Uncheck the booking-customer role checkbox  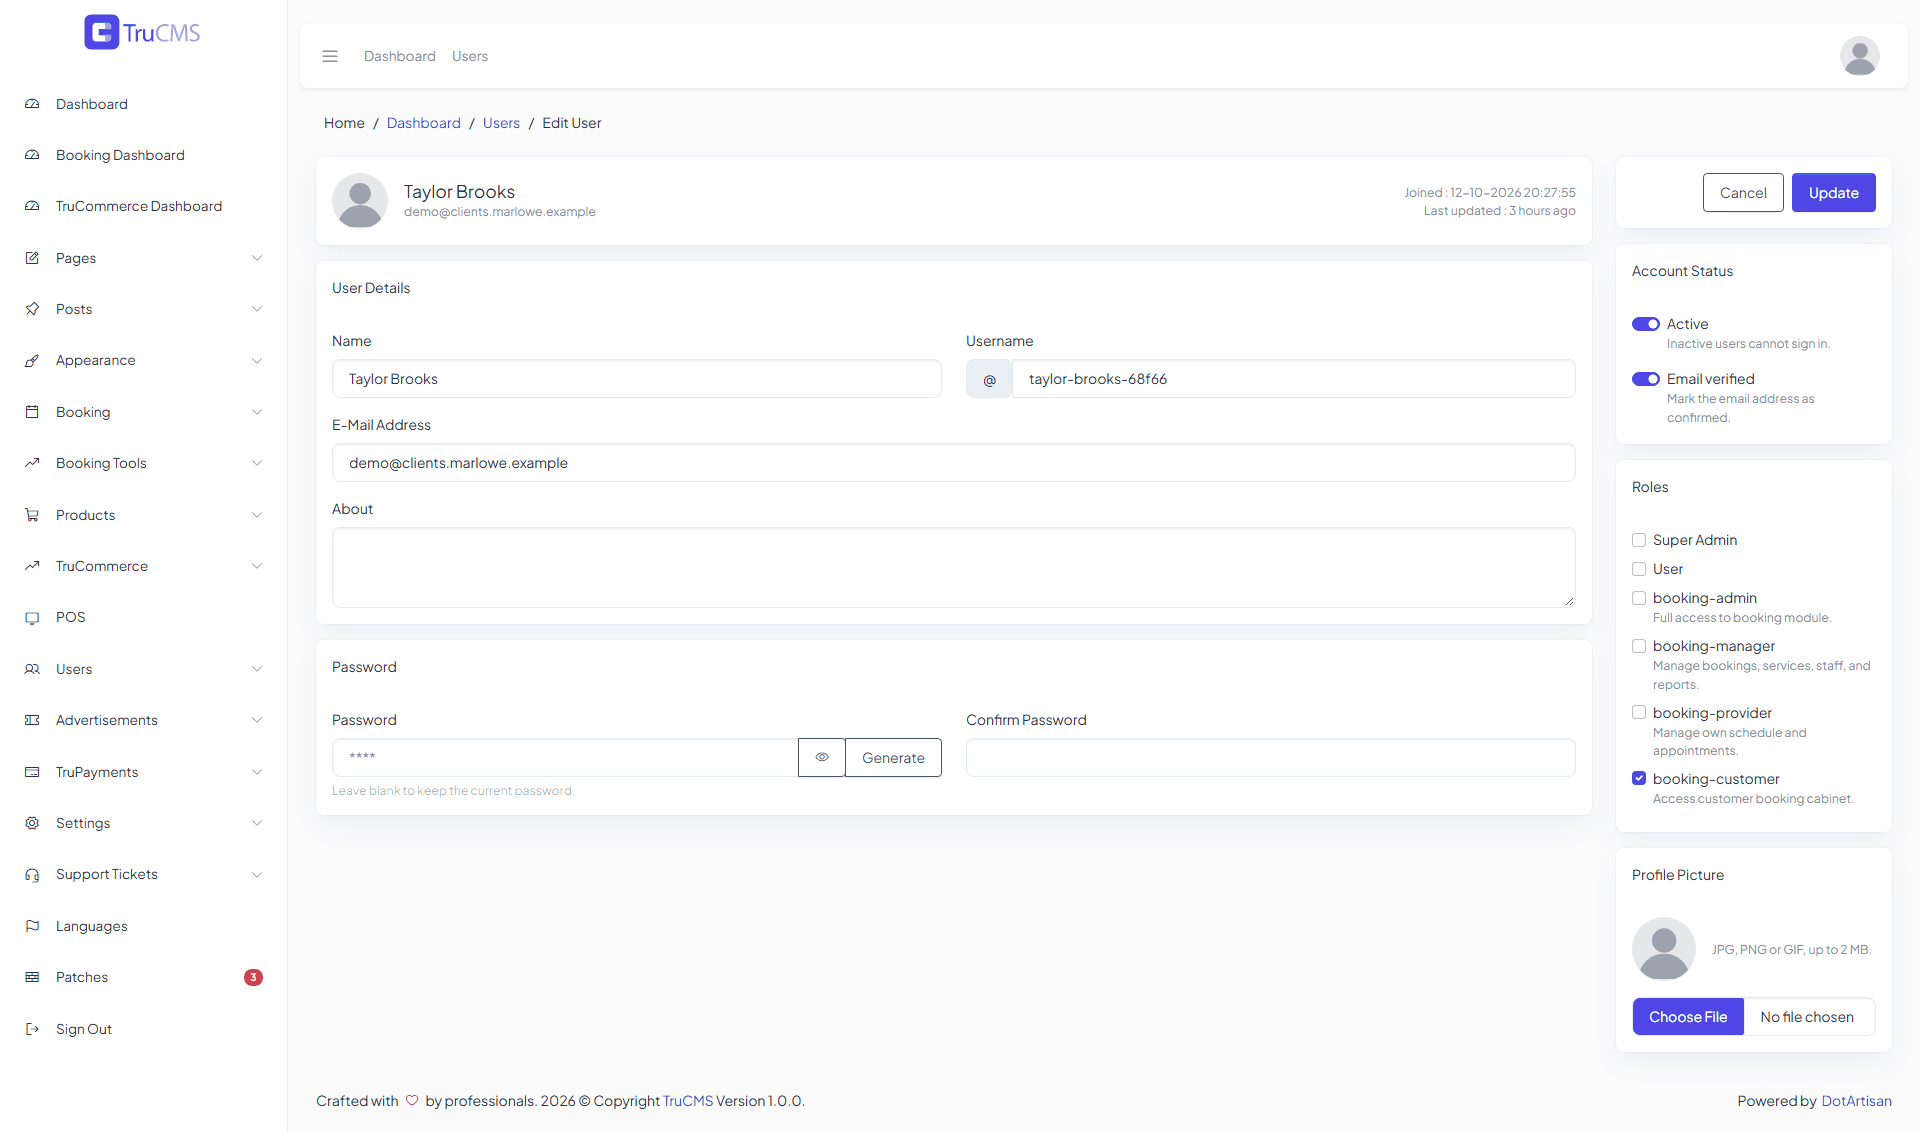pos(1639,778)
